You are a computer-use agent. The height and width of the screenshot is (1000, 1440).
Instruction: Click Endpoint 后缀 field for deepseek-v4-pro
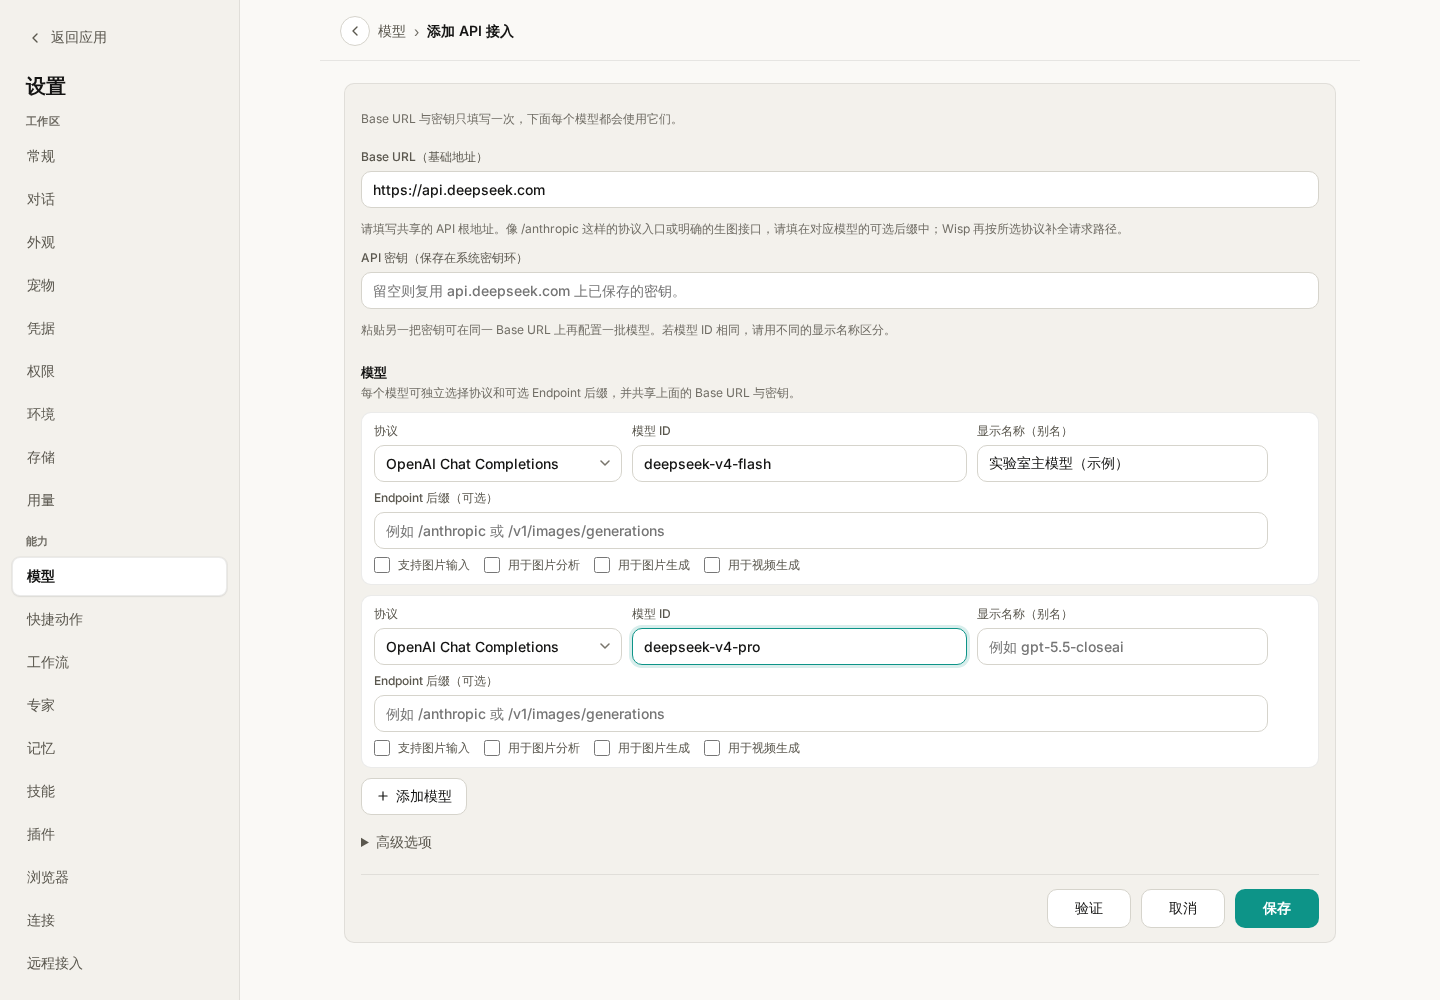tap(821, 714)
